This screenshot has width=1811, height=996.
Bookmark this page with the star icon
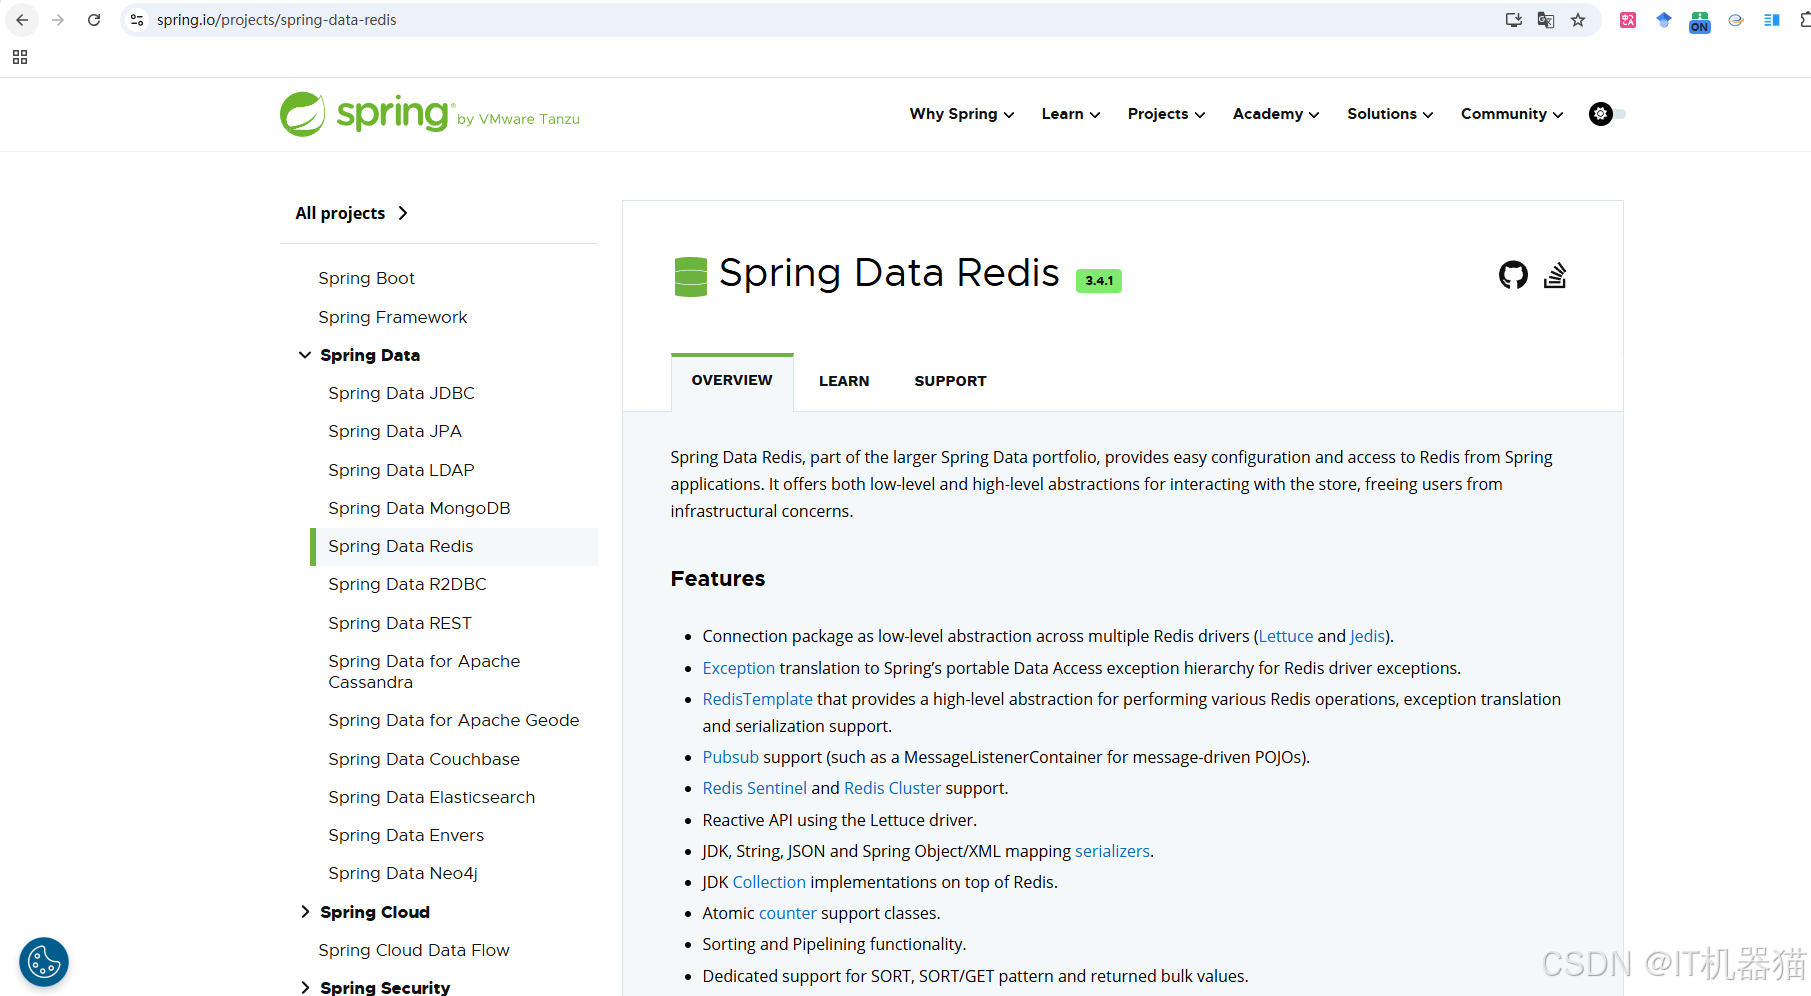coord(1578,20)
